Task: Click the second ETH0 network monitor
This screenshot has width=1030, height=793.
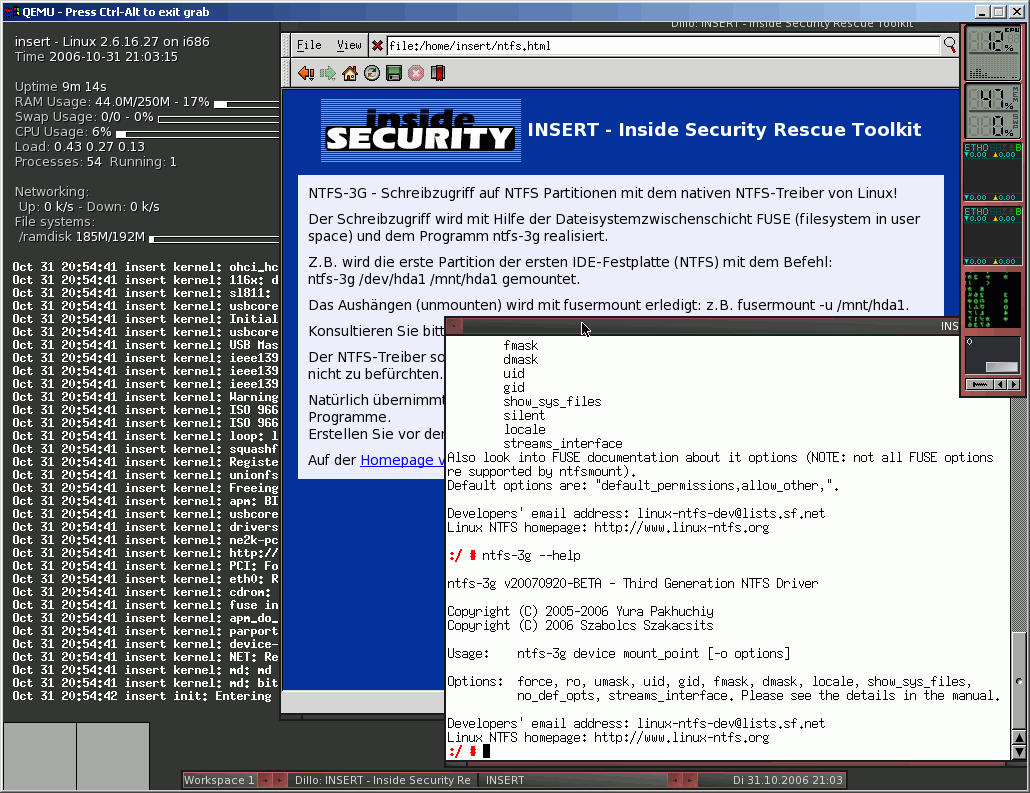Action: click(993, 236)
